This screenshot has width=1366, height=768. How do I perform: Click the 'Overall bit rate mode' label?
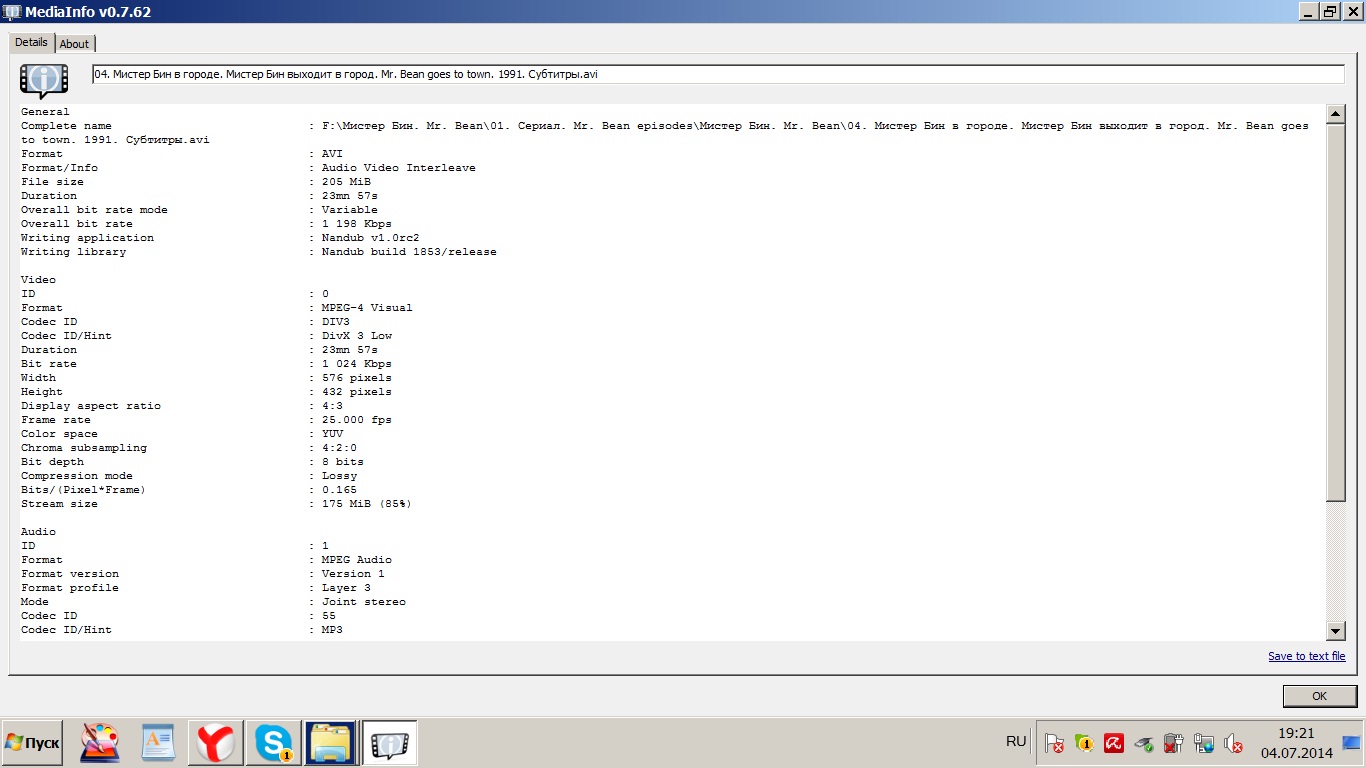click(94, 210)
